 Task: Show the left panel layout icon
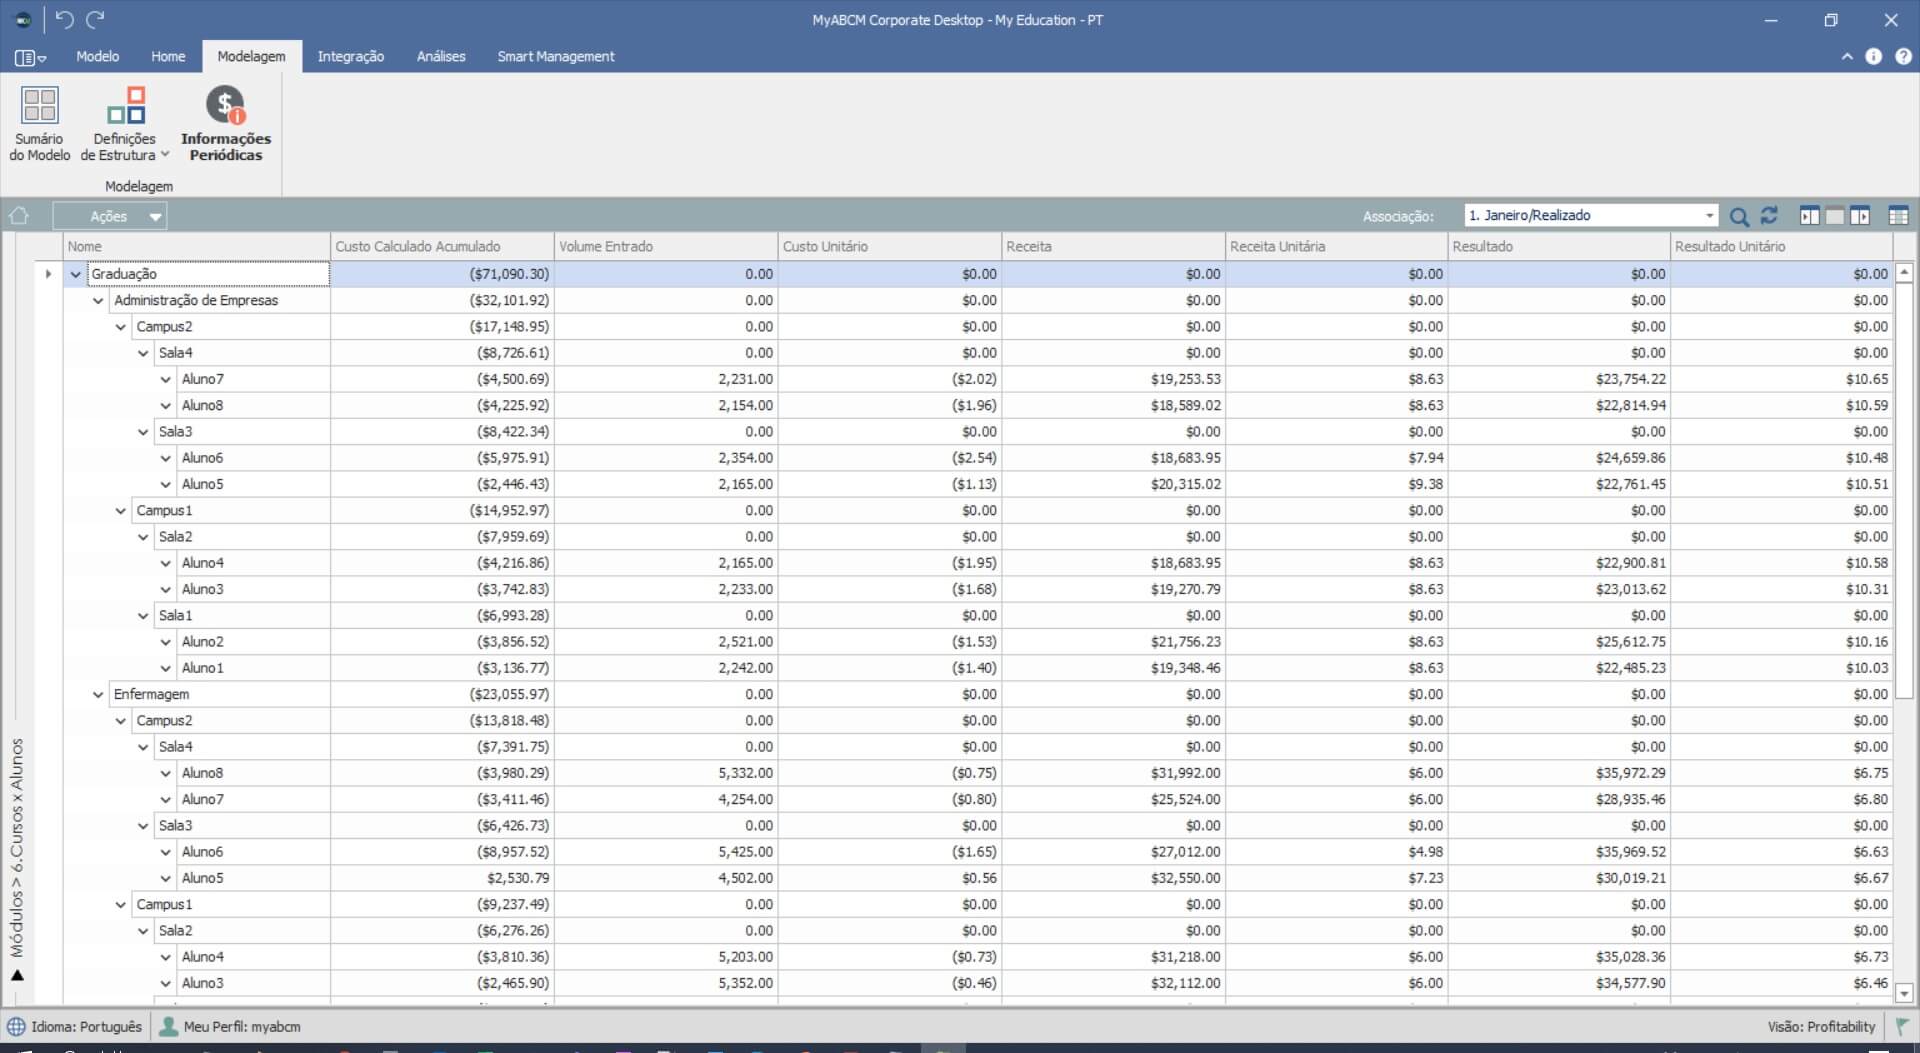[1809, 216]
